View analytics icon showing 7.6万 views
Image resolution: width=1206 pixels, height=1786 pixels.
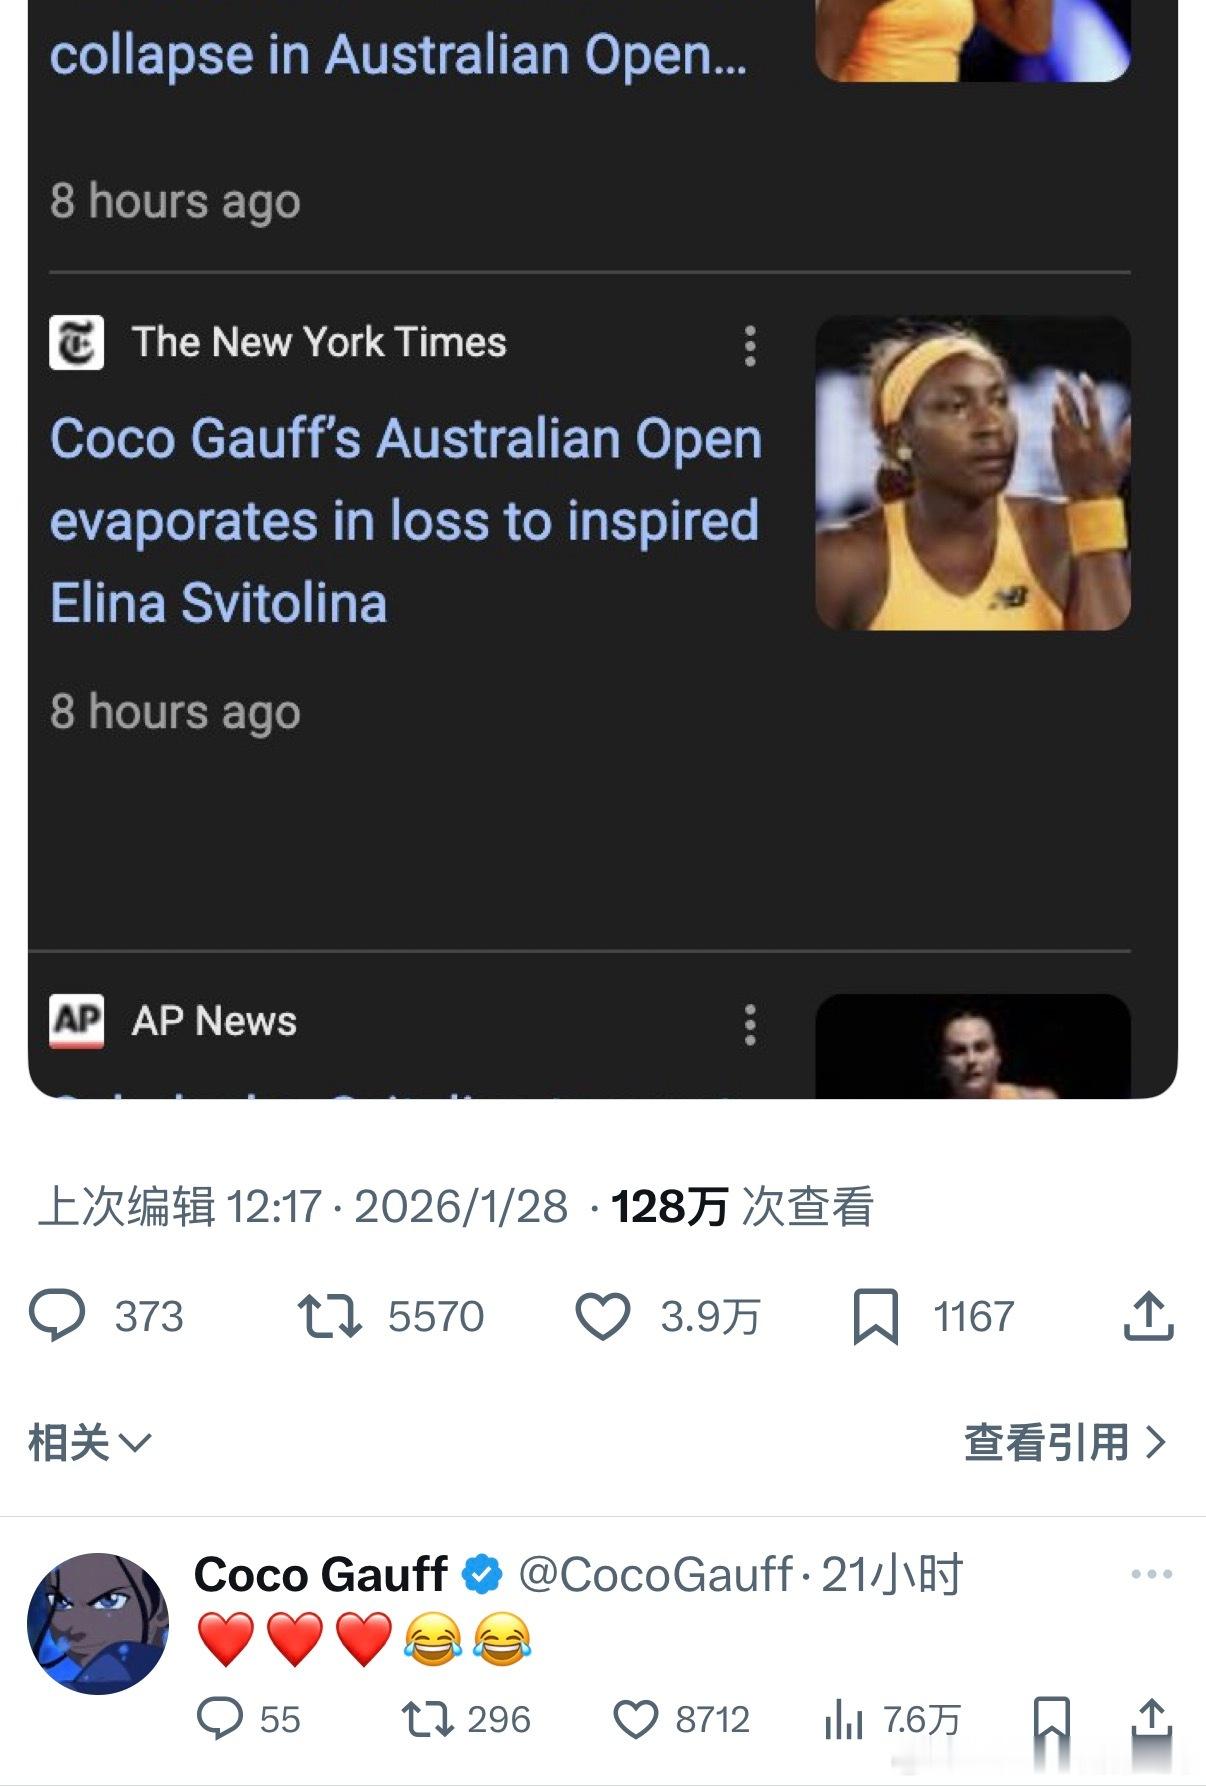tap(844, 1720)
